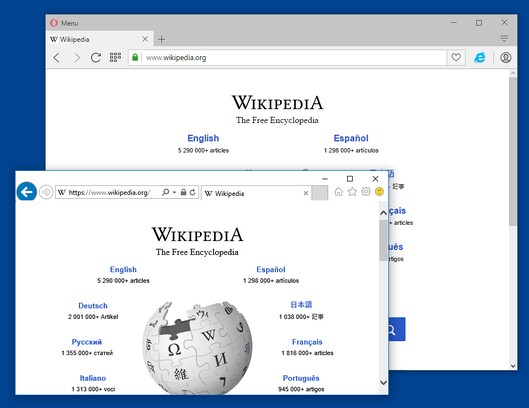The image size is (529, 408).
Task: Click IE scrollbar down arrow
Action: click(383, 382)
